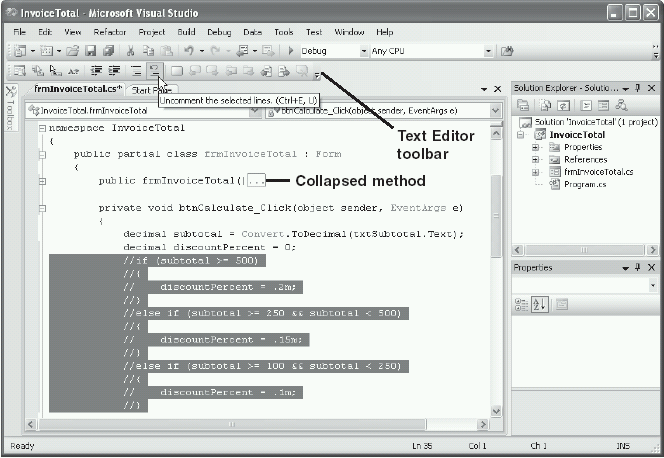Comment out the selected lines icon
The width and height of the screenshot is (664, 458).
(136, 71)
